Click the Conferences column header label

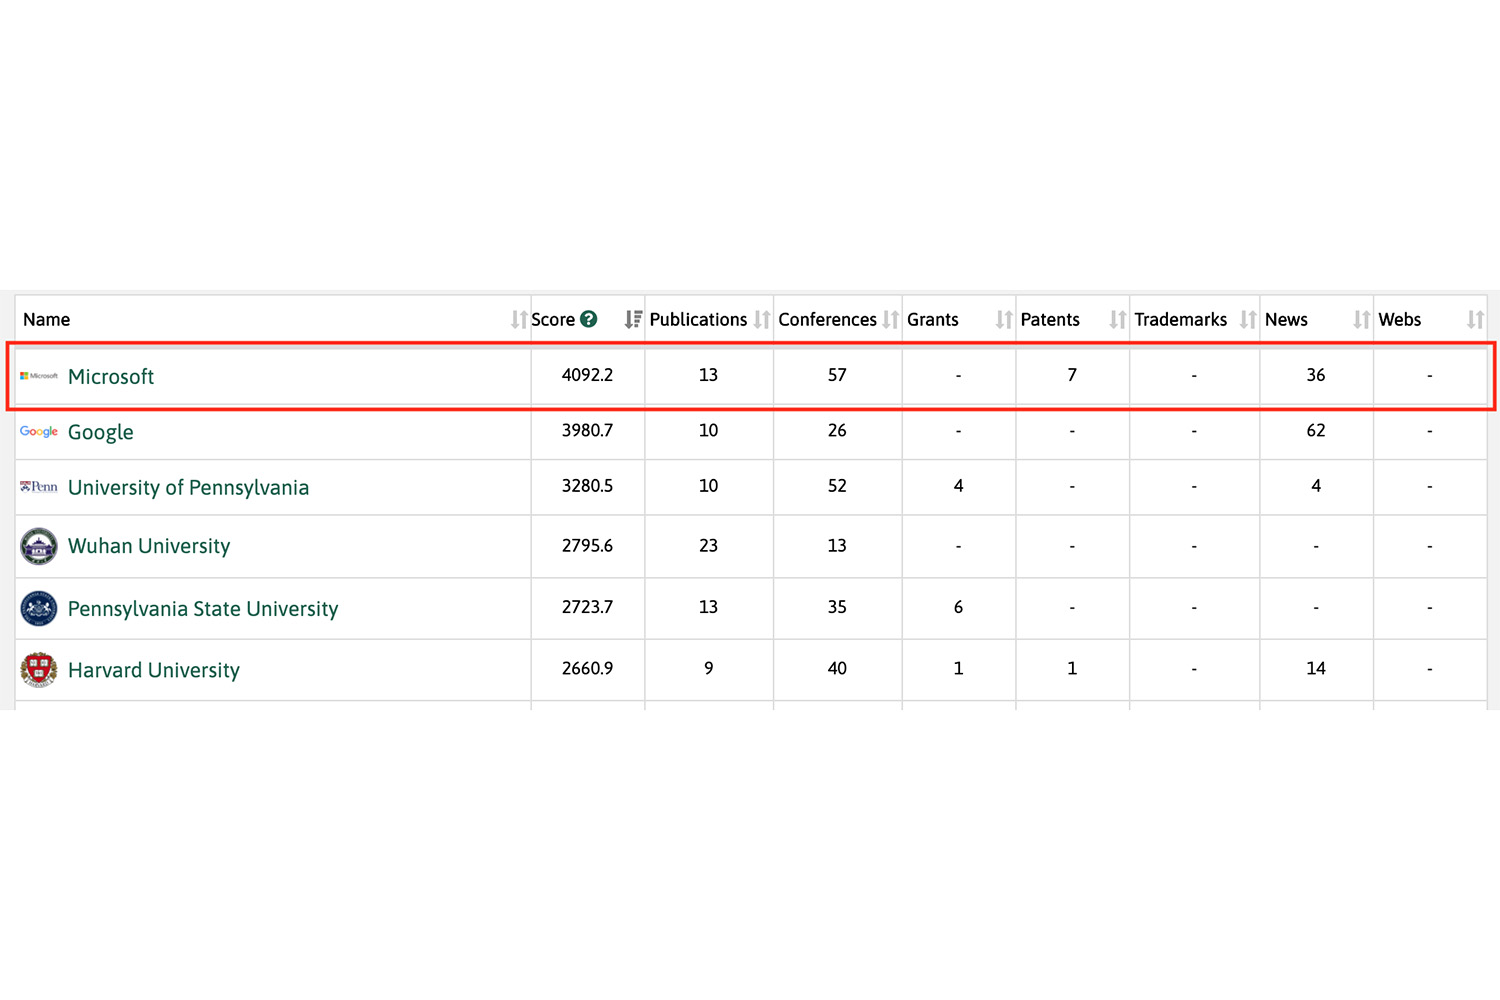coord(827,320)
